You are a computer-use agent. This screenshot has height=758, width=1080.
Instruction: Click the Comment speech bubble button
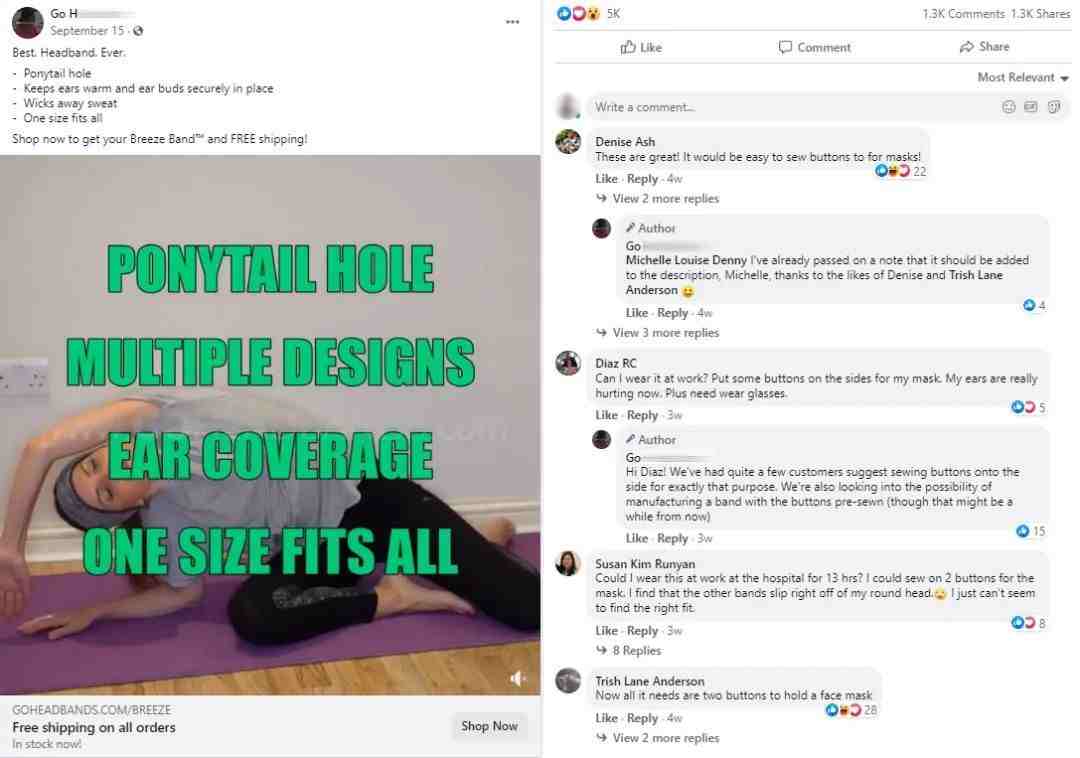click(x=814, y=48)
